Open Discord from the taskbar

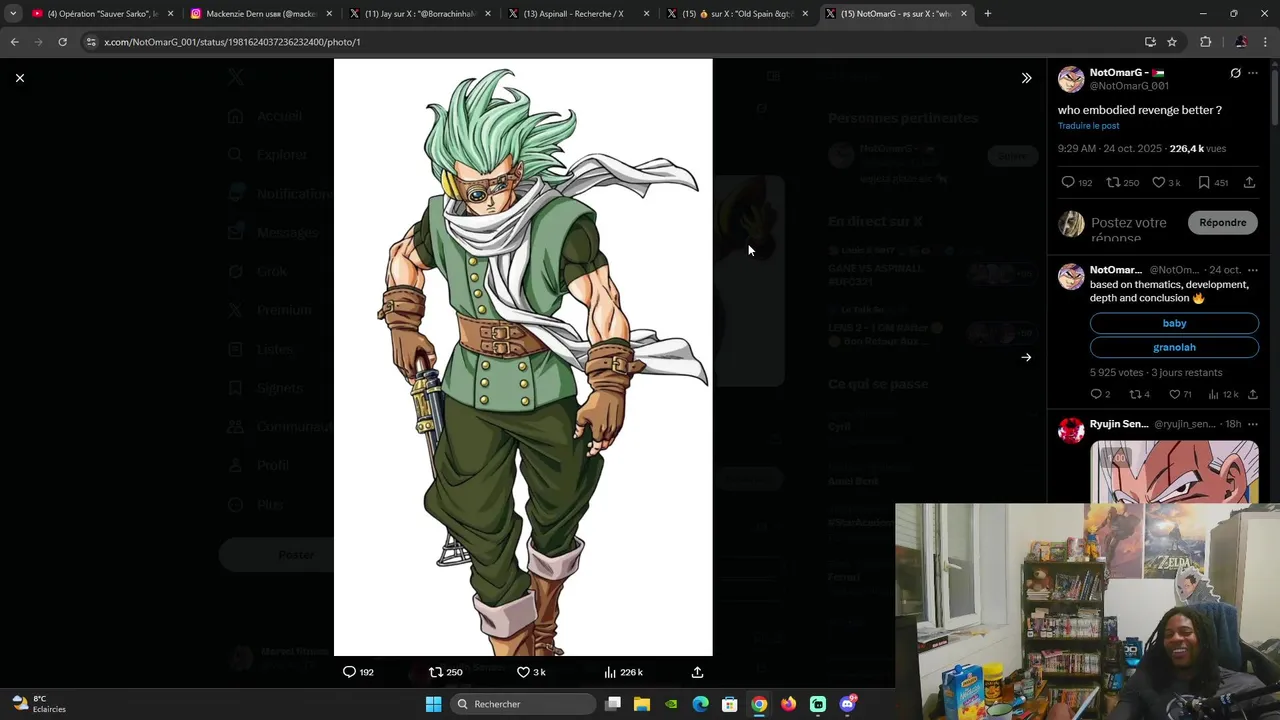[848, 704]
